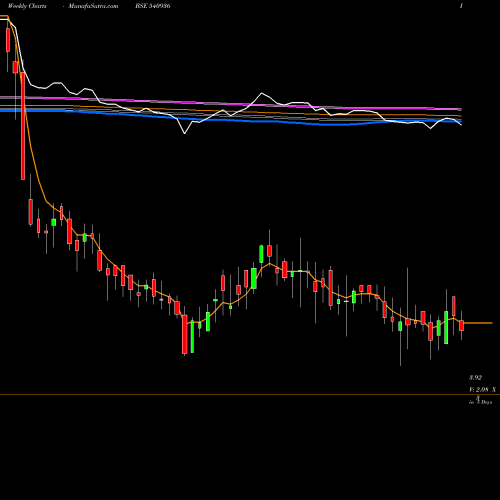Click the '3.92' price value
Screen dimensions: 500x500
(x=475, y=378)
